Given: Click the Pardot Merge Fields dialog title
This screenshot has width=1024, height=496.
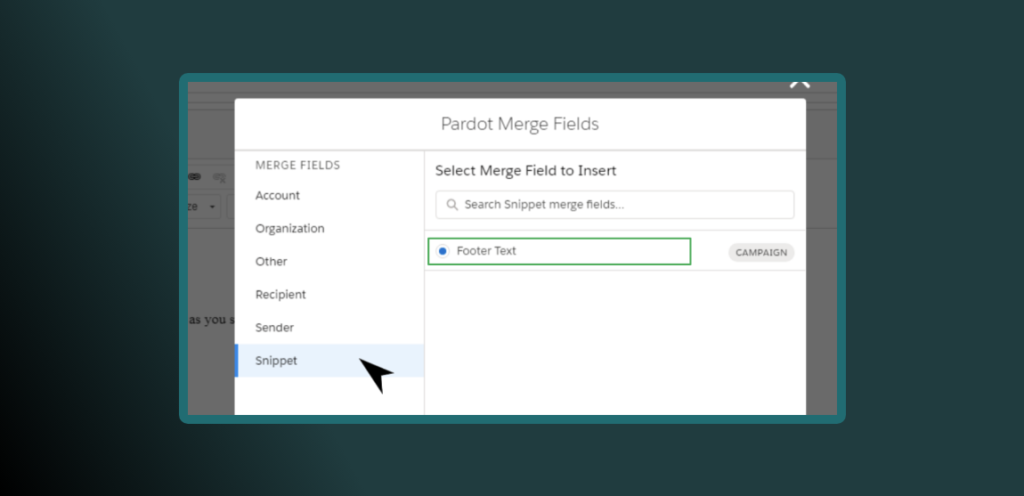Looking at the screenshot, I should click(519, 124).
